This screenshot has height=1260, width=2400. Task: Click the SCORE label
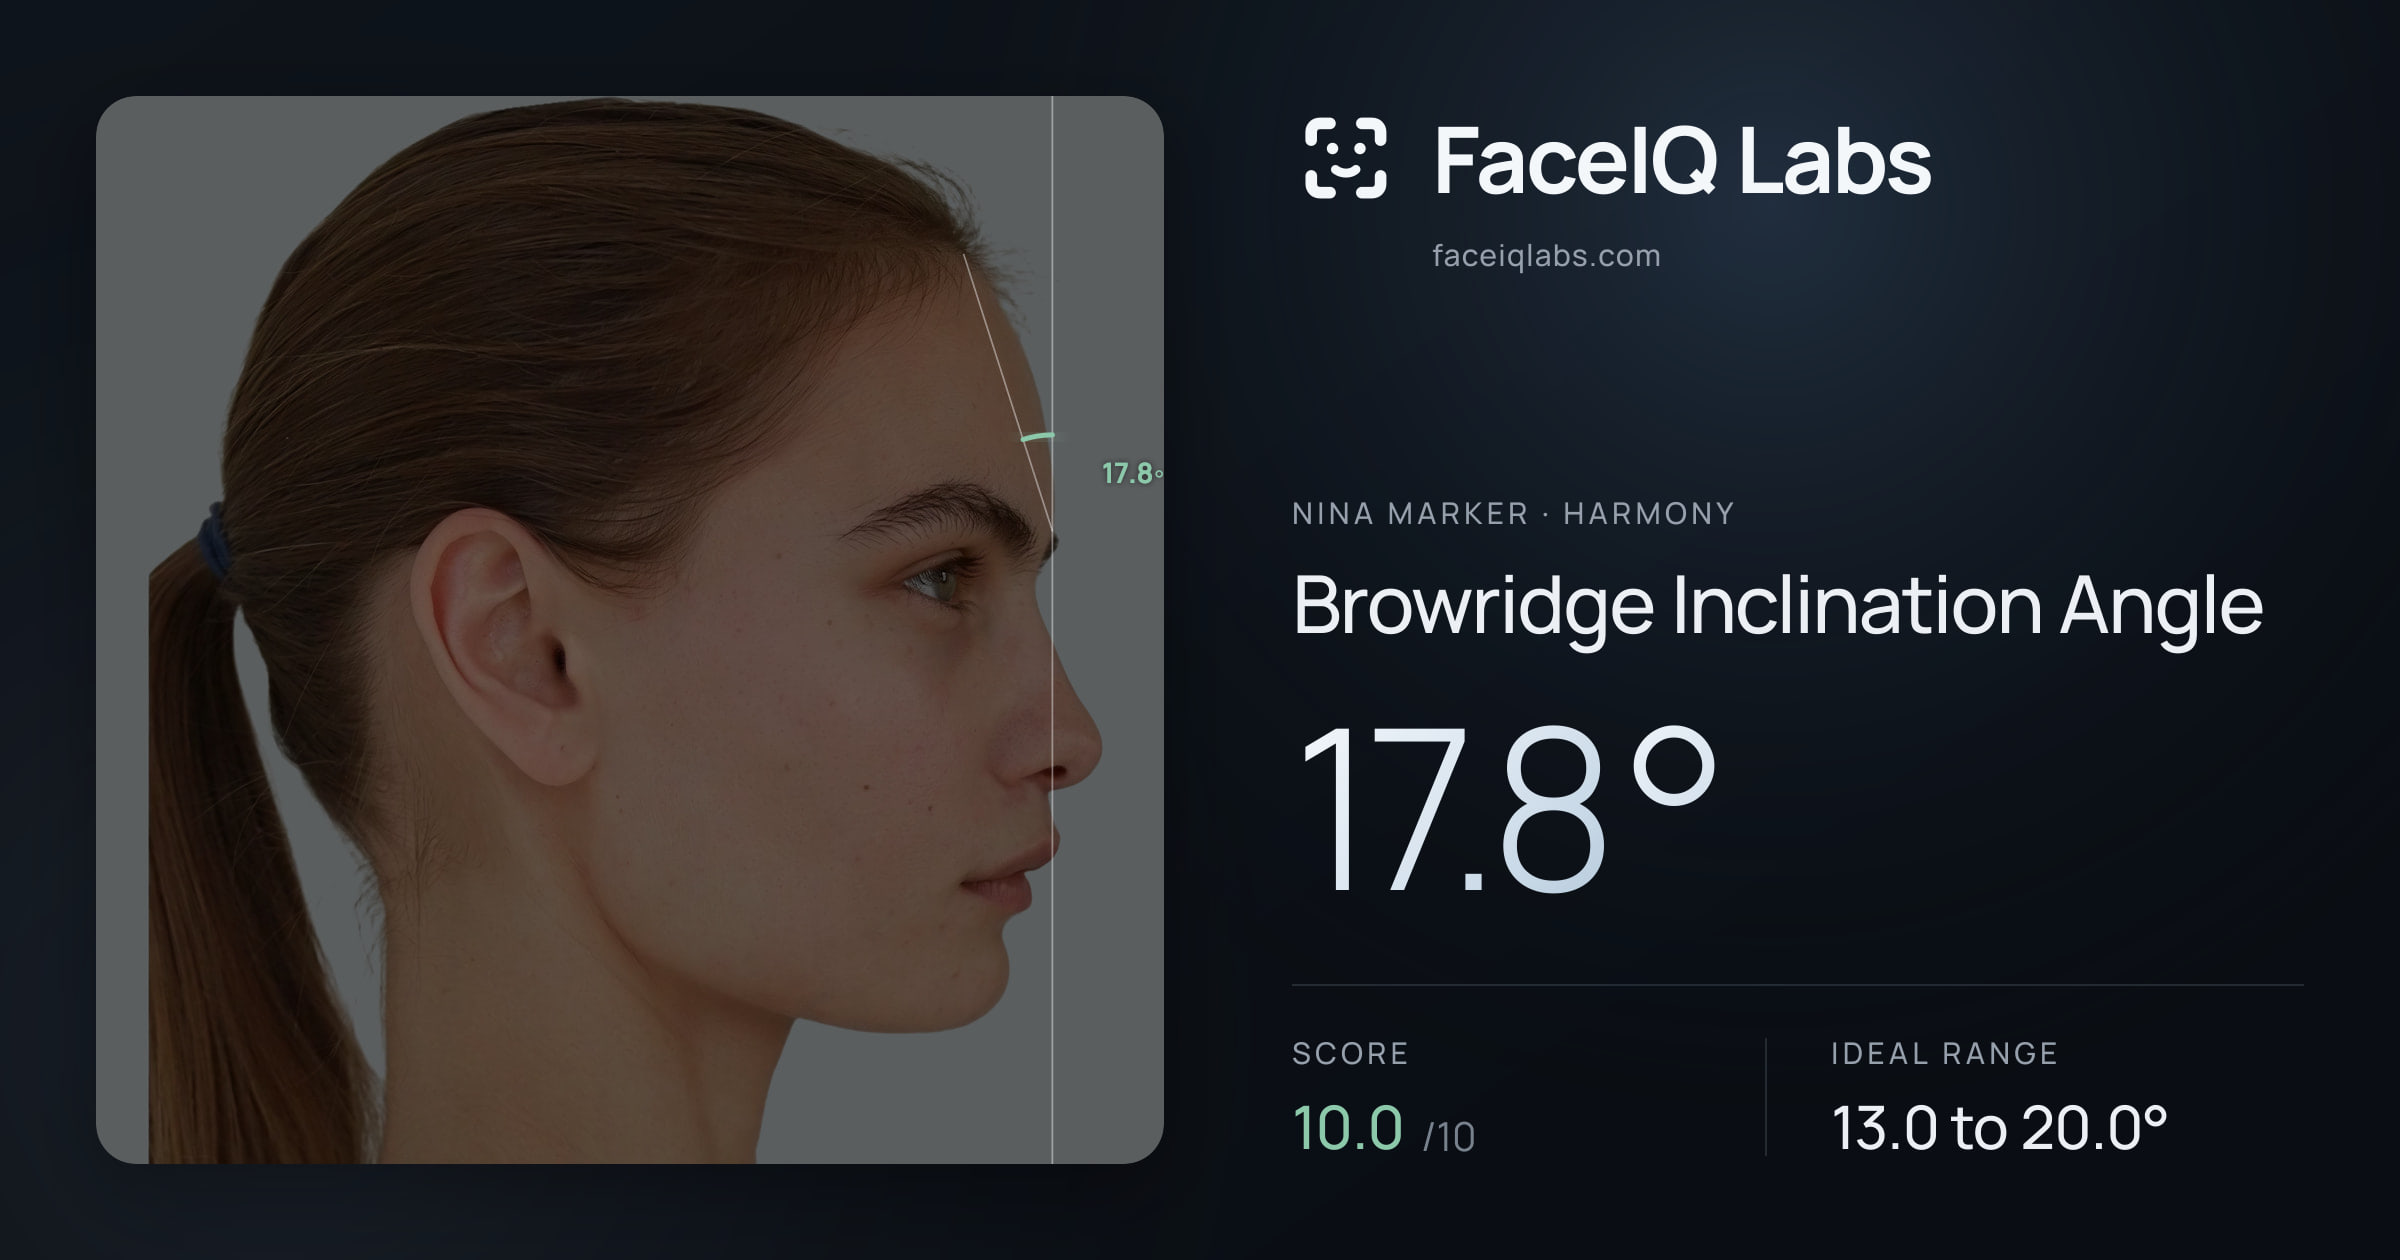pos(1350,1053)
